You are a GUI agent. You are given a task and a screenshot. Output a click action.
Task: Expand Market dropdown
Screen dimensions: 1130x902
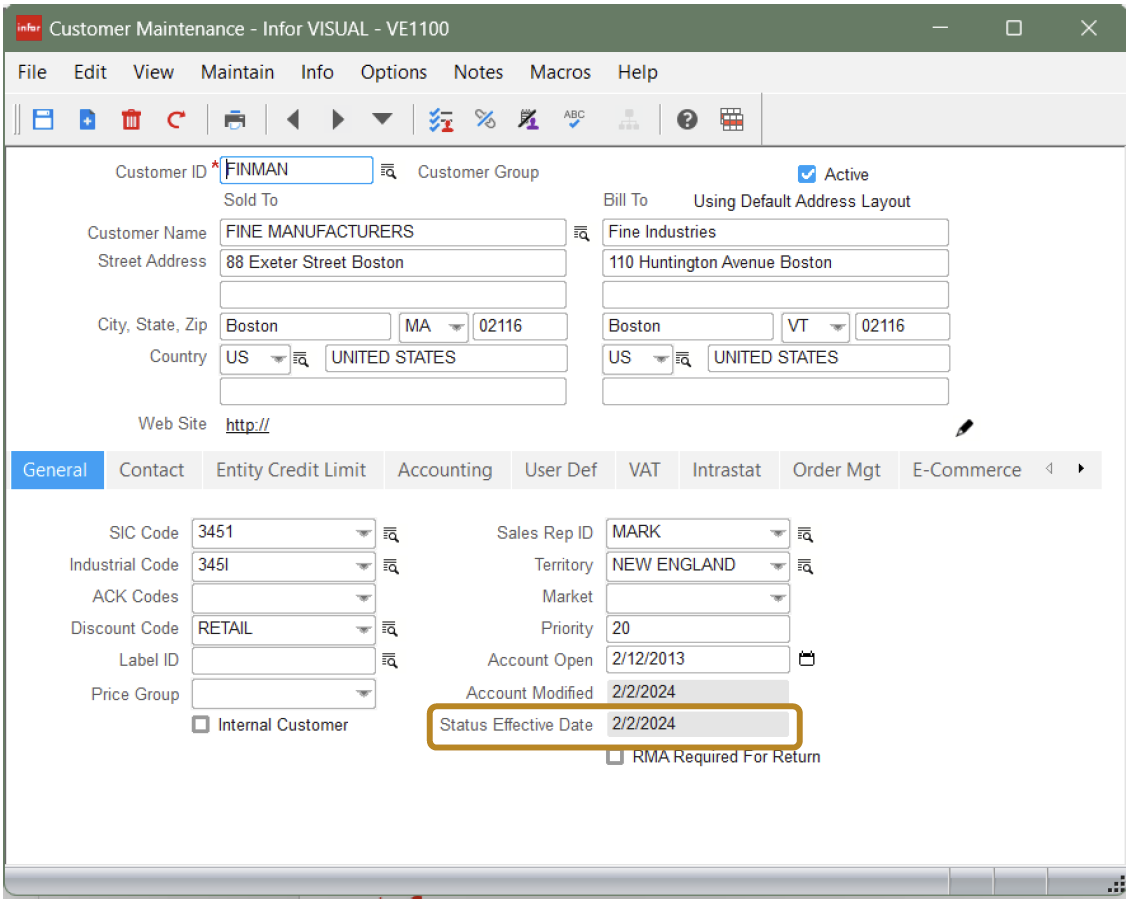(777, 598)
